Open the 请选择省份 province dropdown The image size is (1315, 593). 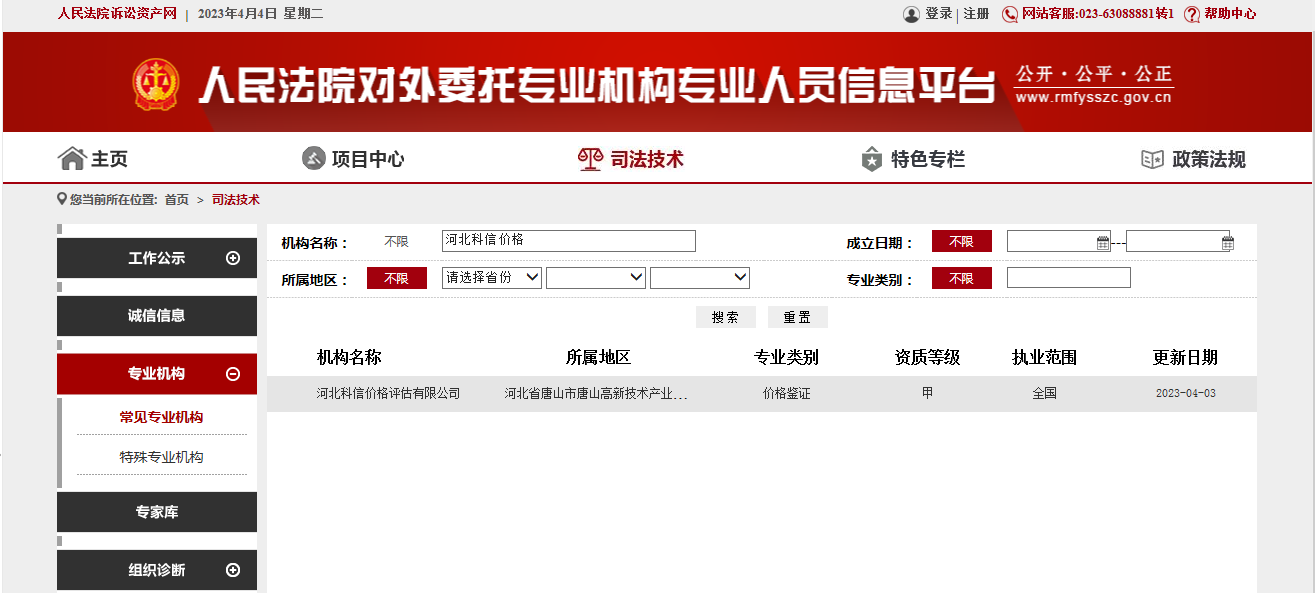coord(491,278)
